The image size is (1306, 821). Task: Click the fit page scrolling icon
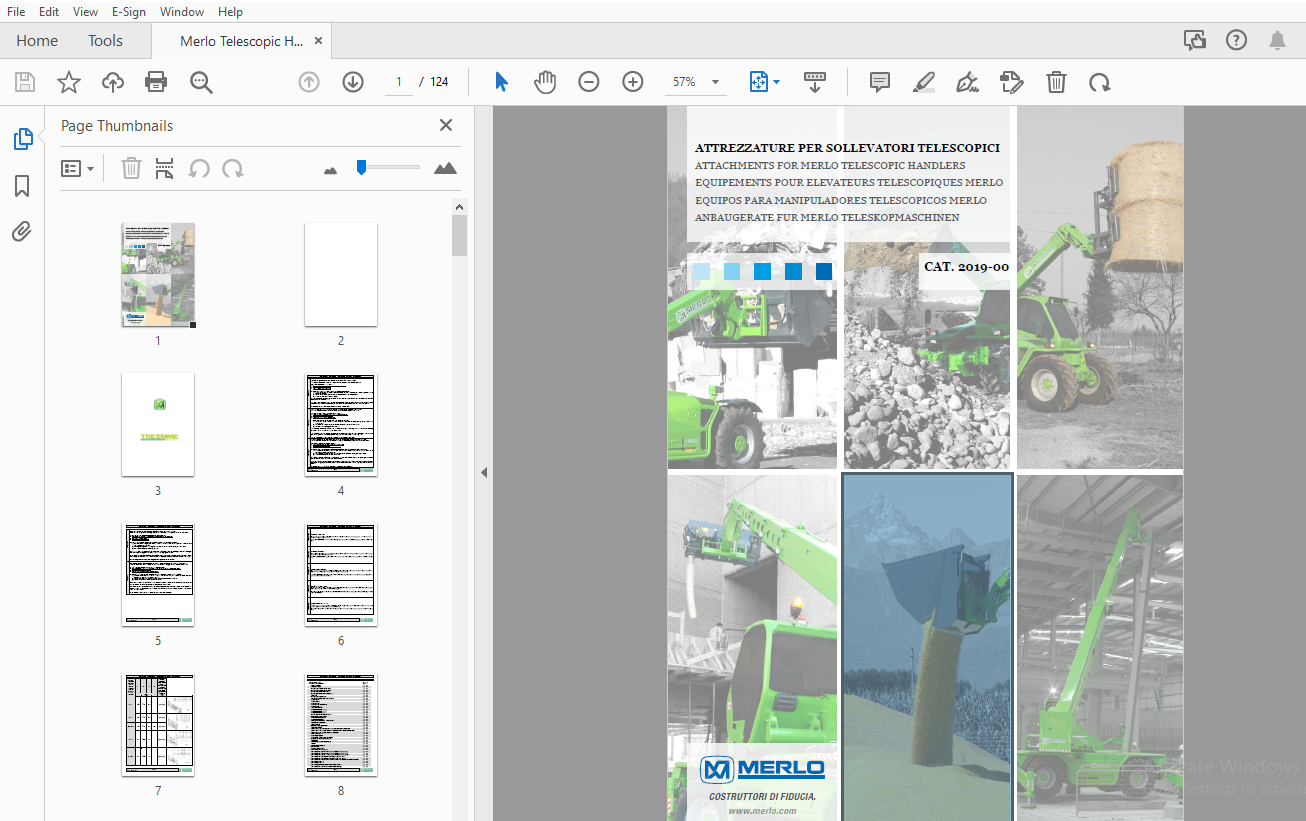pyautogui.click(x=758, y=82)
